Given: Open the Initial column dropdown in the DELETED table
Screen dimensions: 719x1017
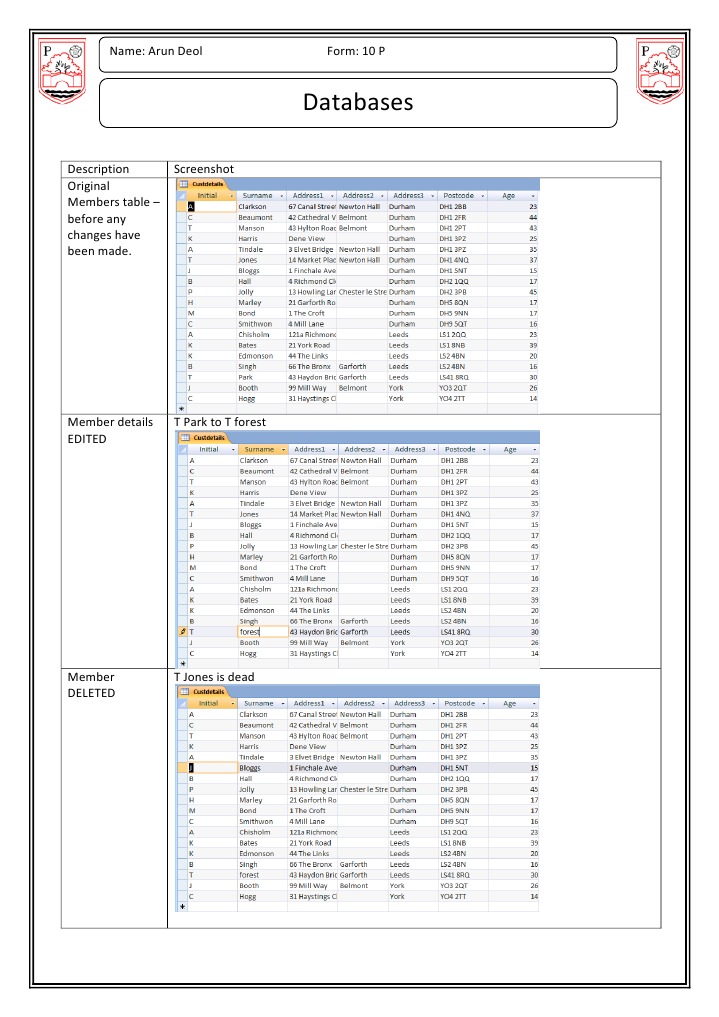Looking at the screenshot, I should [x=233, y=704].
